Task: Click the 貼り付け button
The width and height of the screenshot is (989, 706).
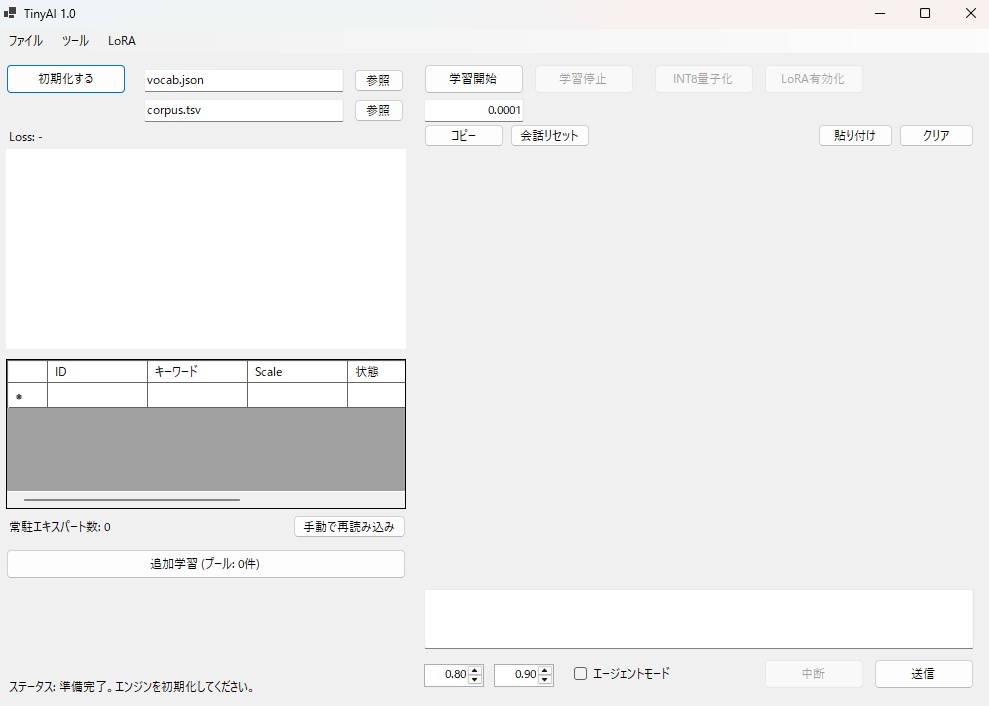Action: (855, 136)
